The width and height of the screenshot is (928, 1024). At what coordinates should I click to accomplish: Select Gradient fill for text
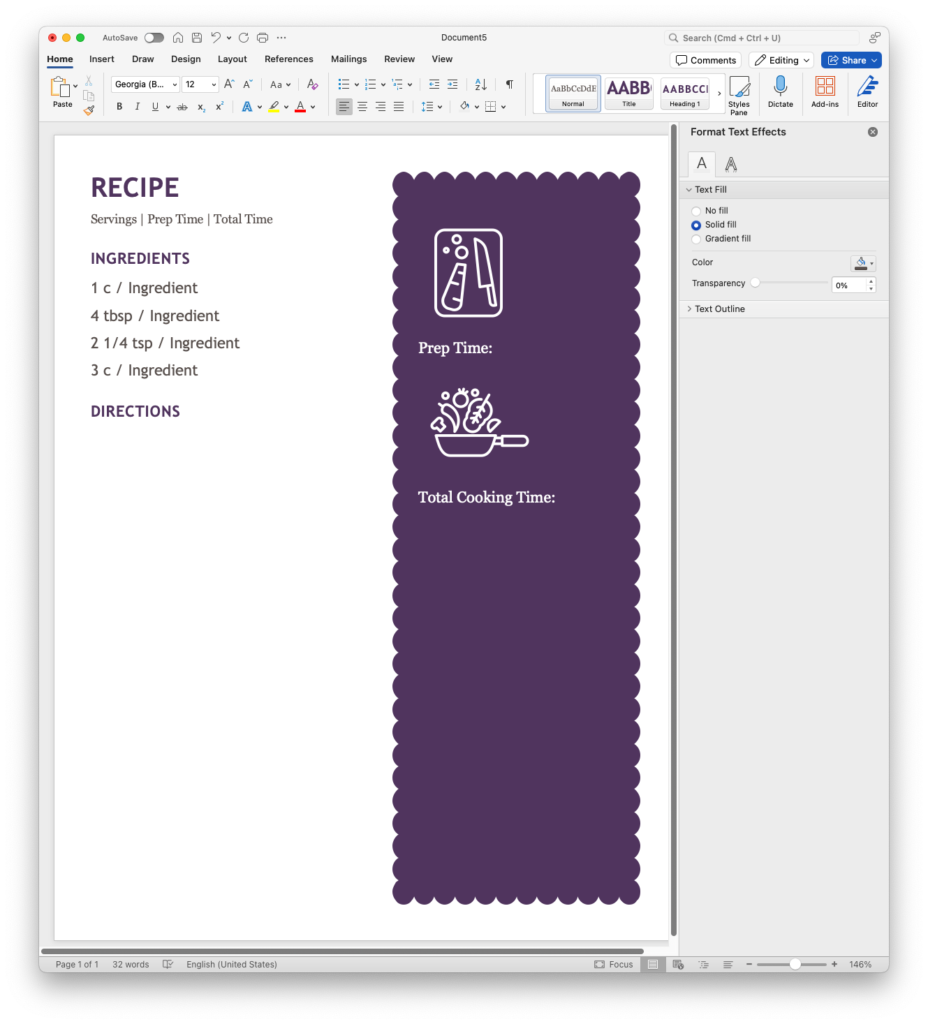[x=696, y=238]
